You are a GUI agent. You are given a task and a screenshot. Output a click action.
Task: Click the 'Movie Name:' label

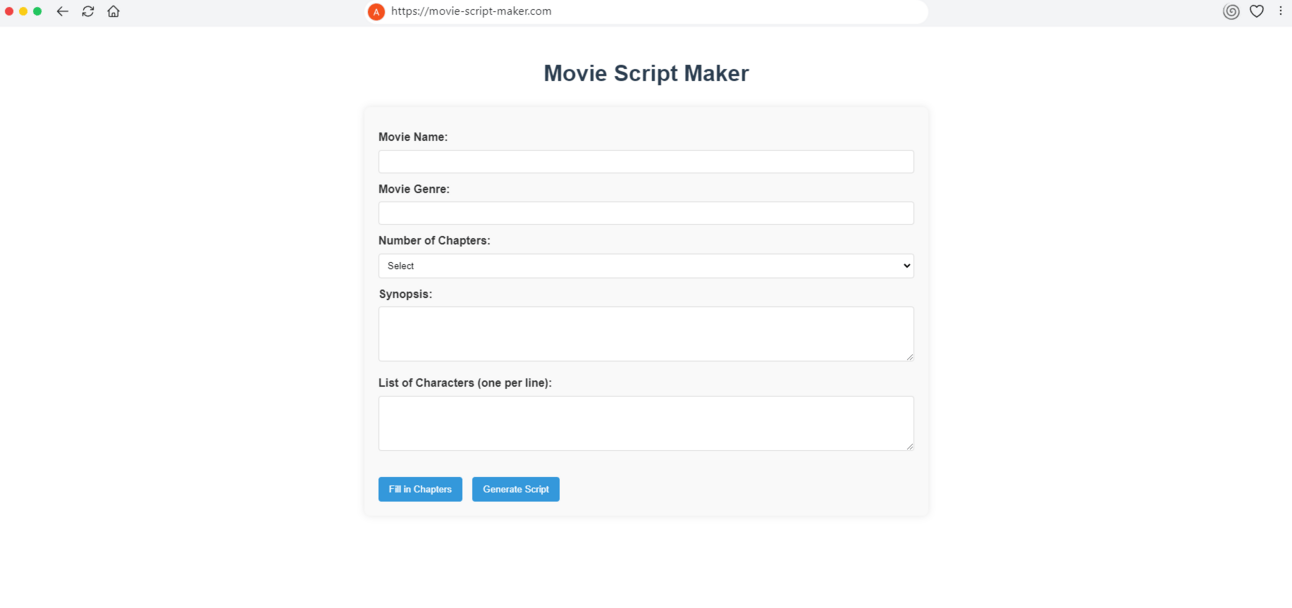(413, 137)
